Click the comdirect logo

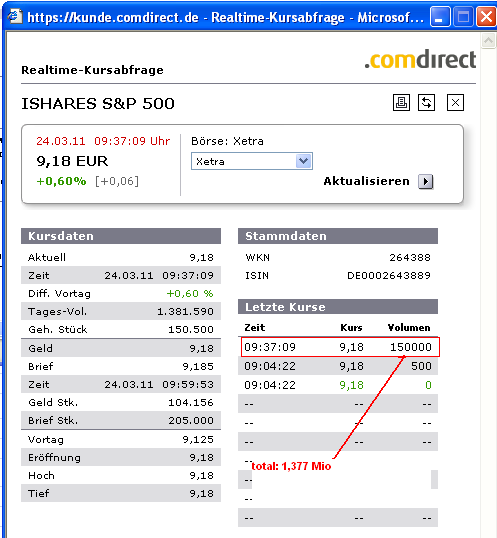pos(420,59)
